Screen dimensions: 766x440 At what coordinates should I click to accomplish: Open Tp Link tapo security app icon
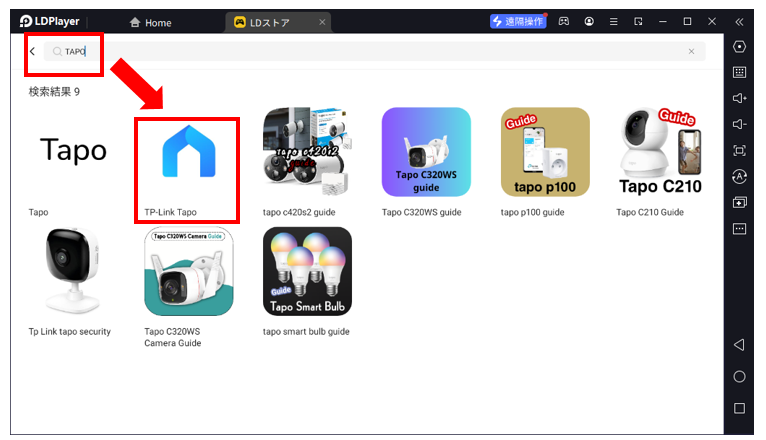tap(73, 271)
